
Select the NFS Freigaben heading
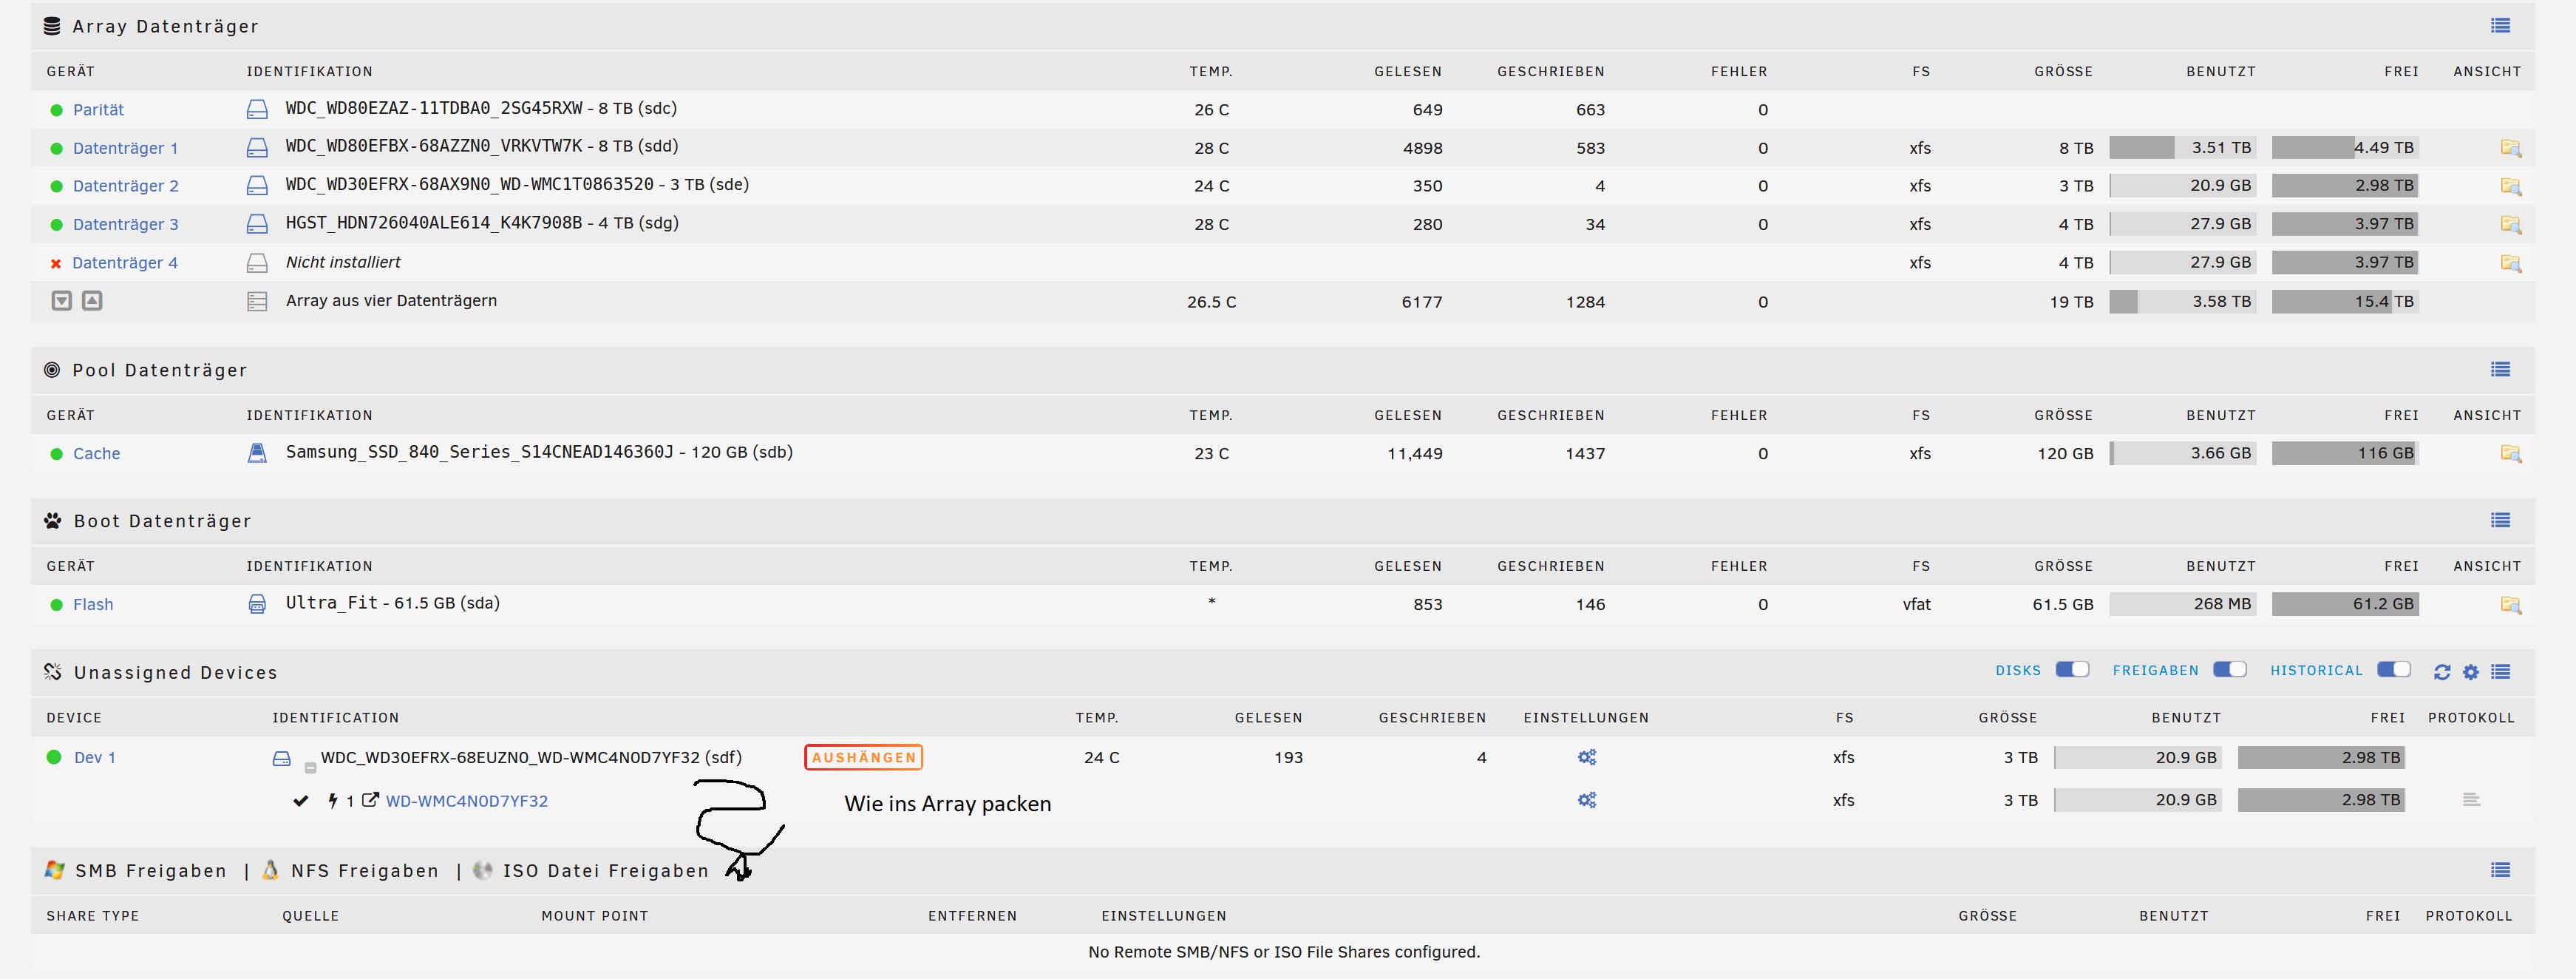coord(365,871)
